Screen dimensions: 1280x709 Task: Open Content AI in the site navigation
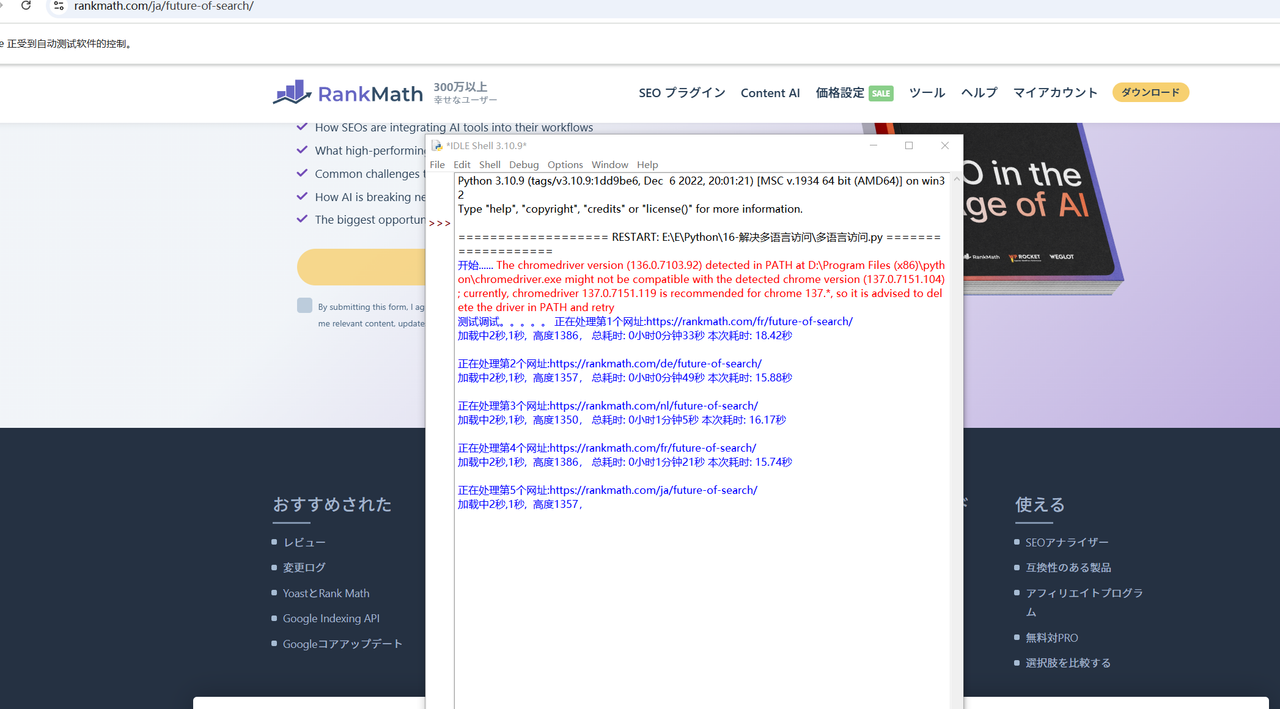(770, 93)
